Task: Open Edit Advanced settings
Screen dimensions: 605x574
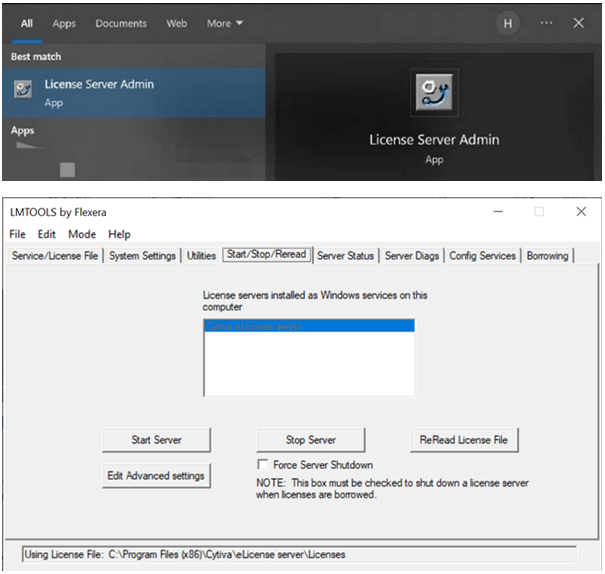Action: pos(156,475)
